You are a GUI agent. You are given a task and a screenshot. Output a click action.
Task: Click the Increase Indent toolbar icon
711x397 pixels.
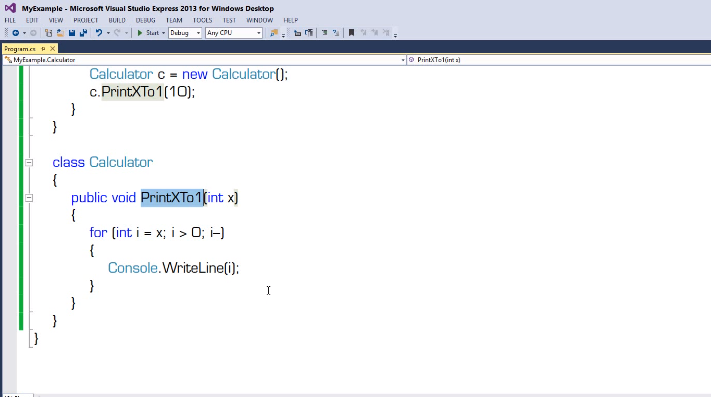[336, 33]
